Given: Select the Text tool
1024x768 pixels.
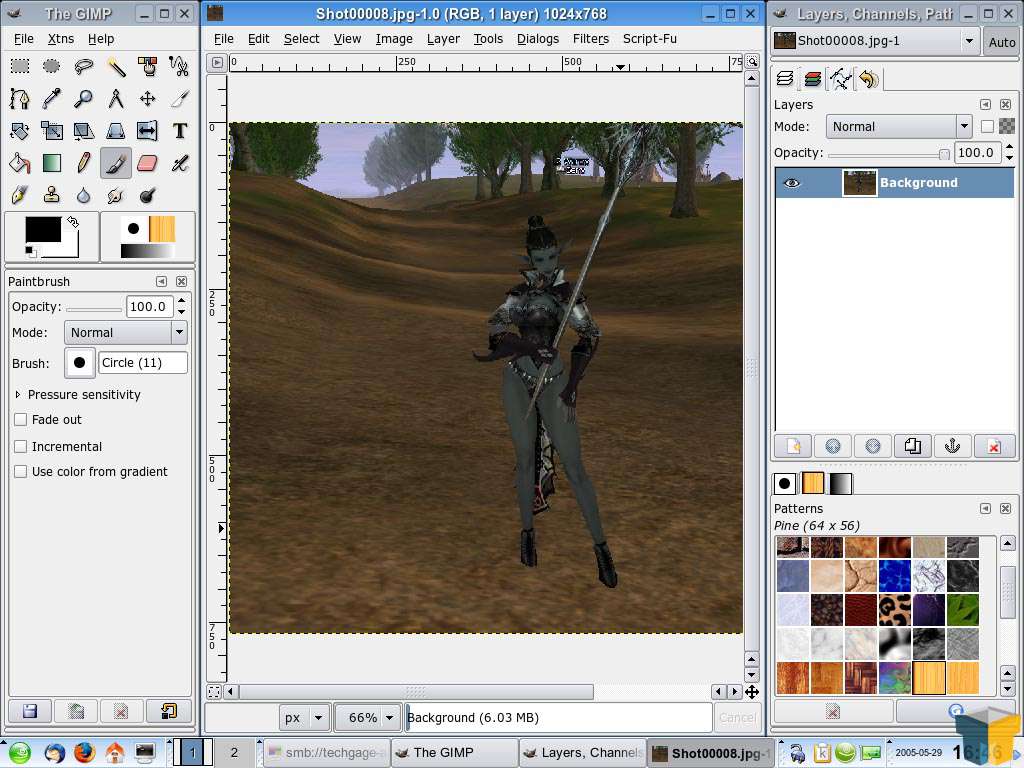Looking at the screenshot, I should [180, 131].
